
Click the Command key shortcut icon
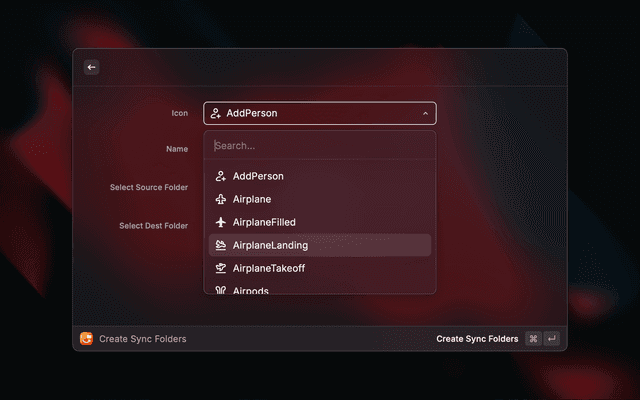[x=533, y=339]
